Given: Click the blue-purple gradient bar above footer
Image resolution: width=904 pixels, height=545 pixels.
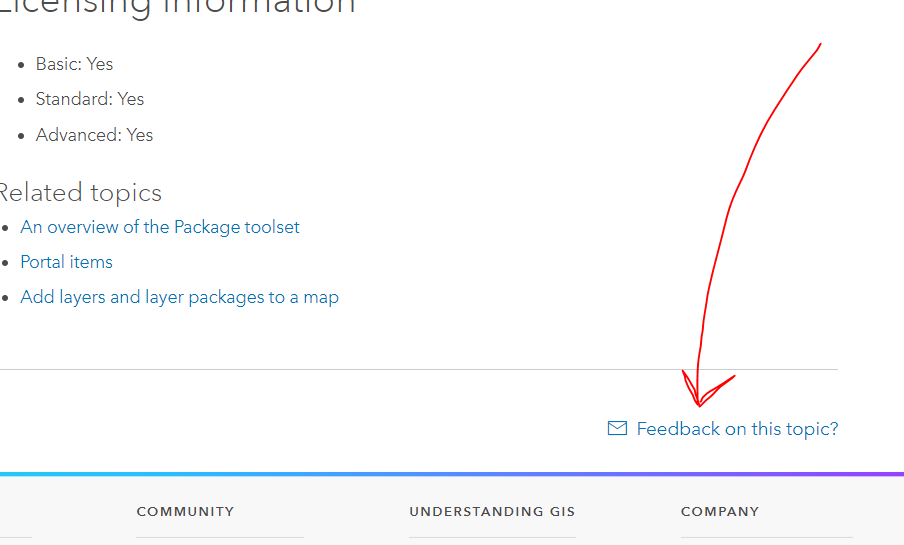Looking at the screenshot, I should click(452, 474).
